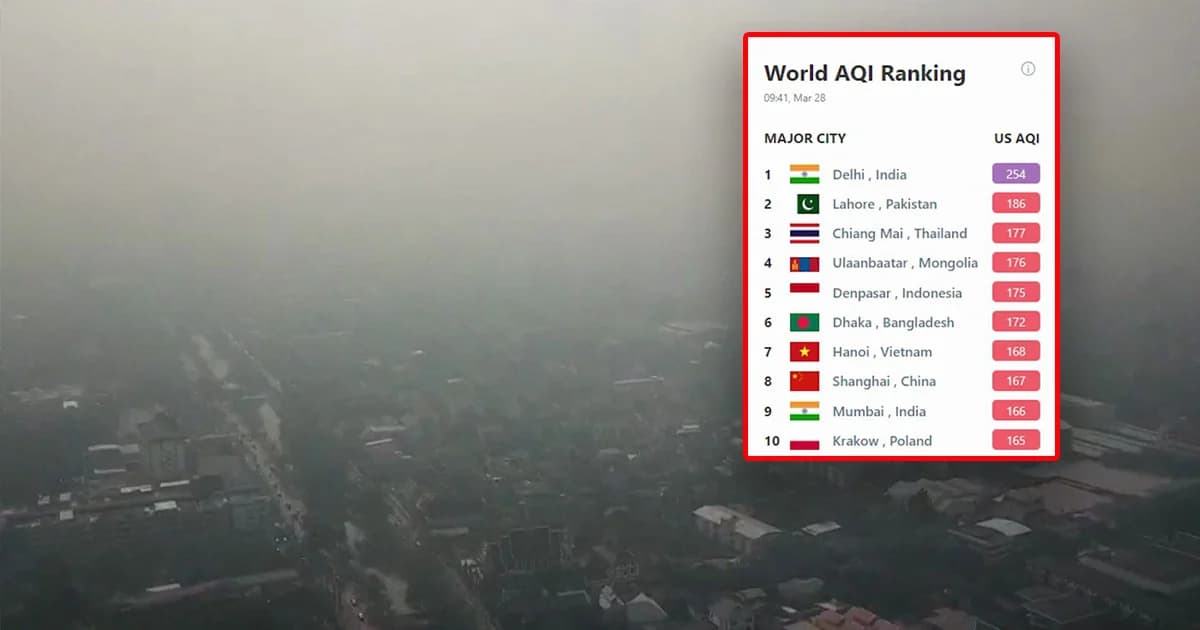Click the purple 254 AQI badge
Image resolution: width=1200 pixels, height=630 pixels.
(1016, 174)
